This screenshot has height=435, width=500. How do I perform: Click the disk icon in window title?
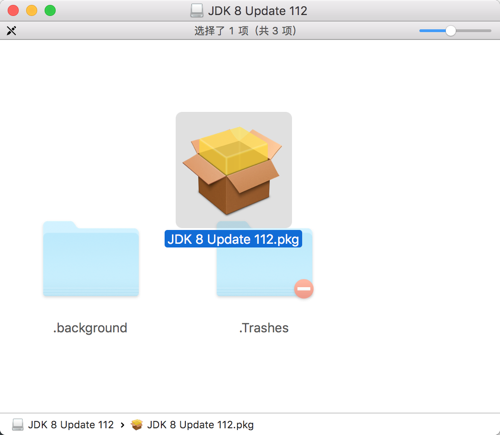(x=197, y=11)
